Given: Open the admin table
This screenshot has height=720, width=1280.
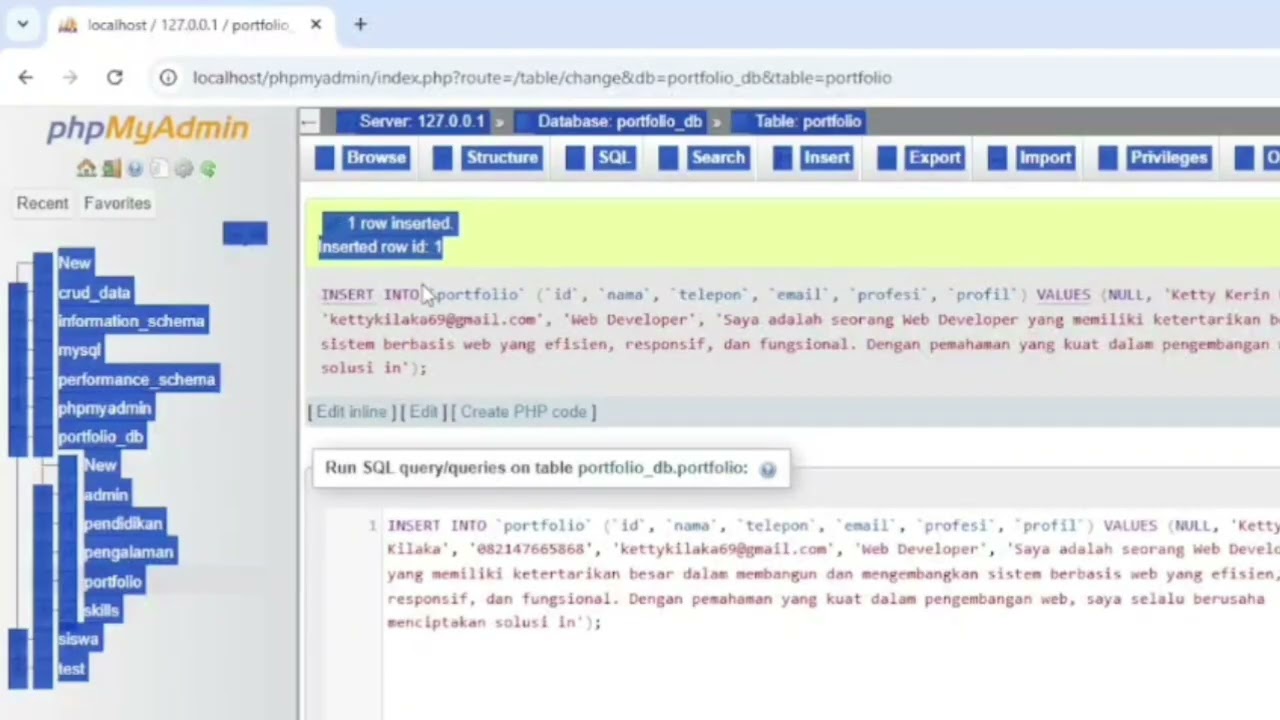Looking at the screenshot, I should coord(106,495).
